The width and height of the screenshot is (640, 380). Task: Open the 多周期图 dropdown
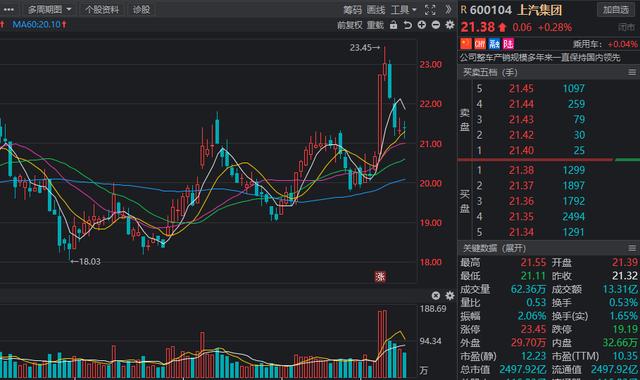(x=49, y=9)
